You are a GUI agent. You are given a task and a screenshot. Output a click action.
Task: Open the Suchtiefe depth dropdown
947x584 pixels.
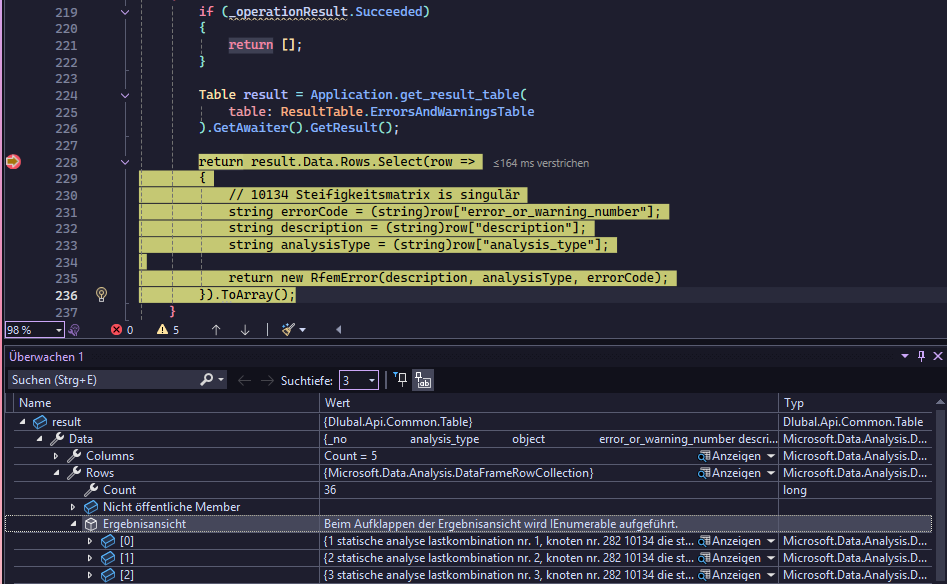tap(359, 380)
